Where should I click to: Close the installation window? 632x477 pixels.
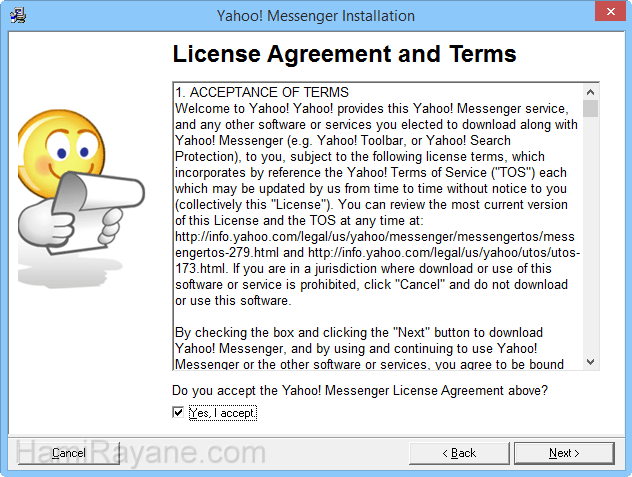pos(610,12)
